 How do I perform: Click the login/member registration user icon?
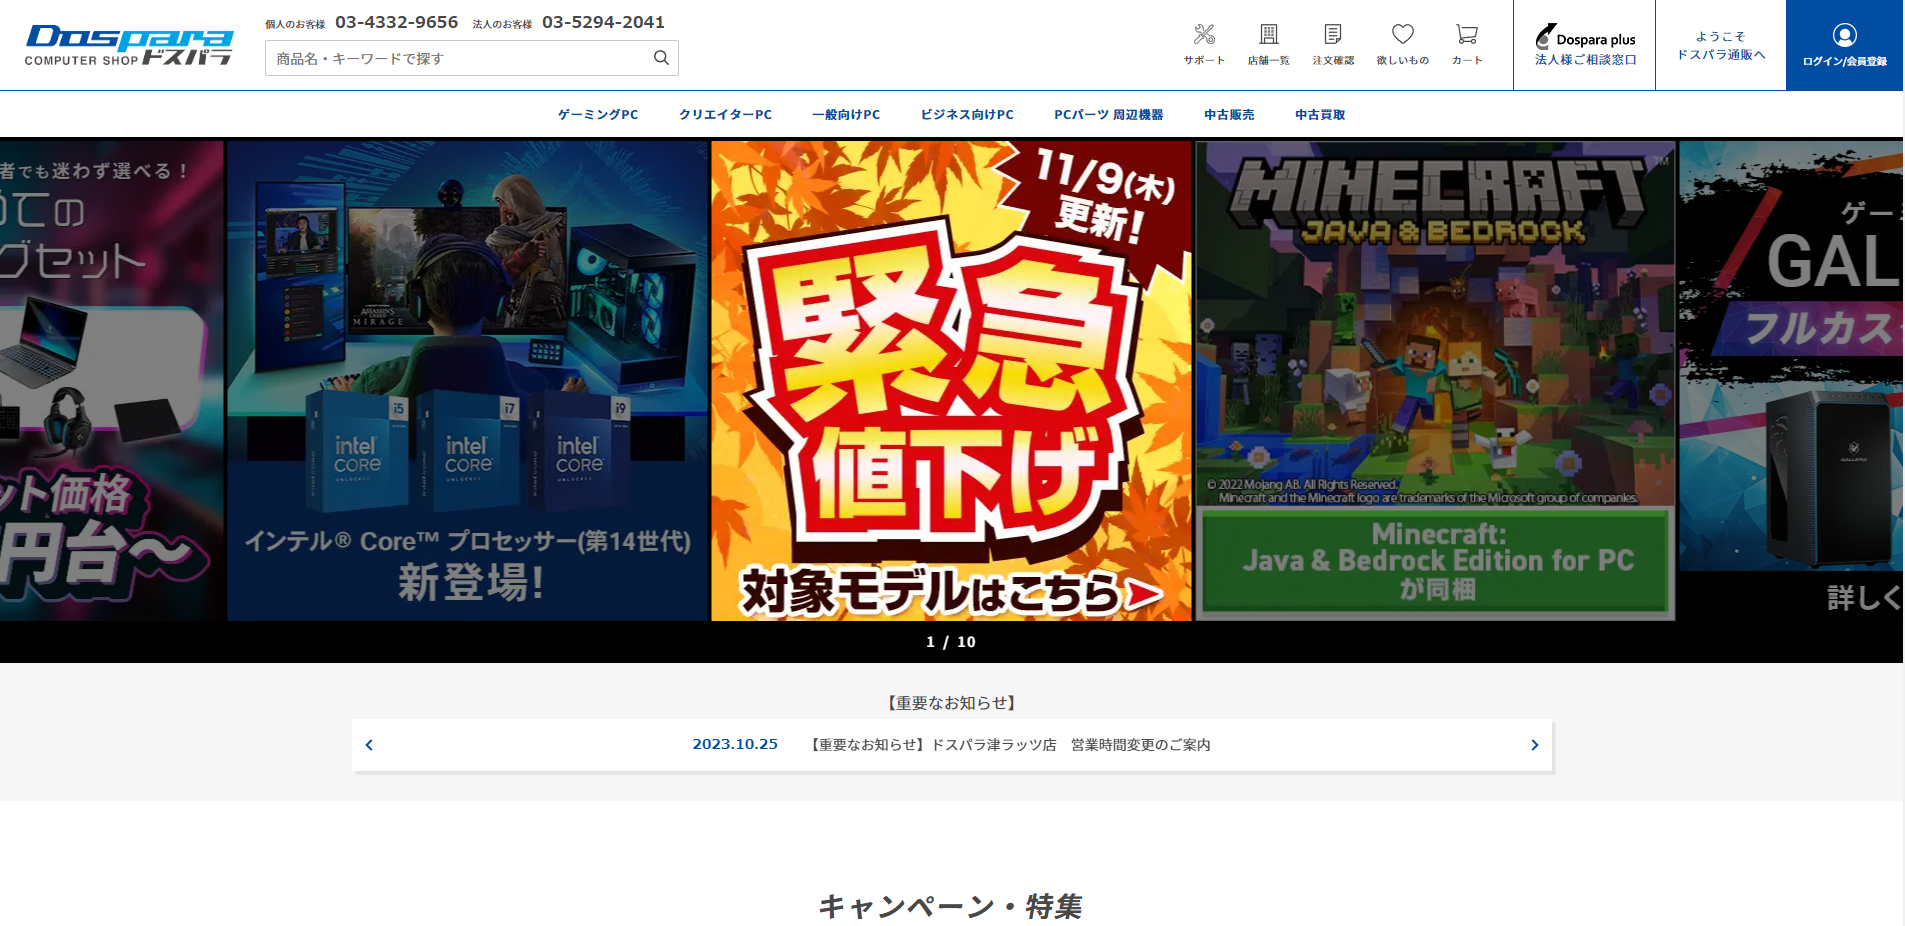pyautogui.click(x=1844, y=37)
